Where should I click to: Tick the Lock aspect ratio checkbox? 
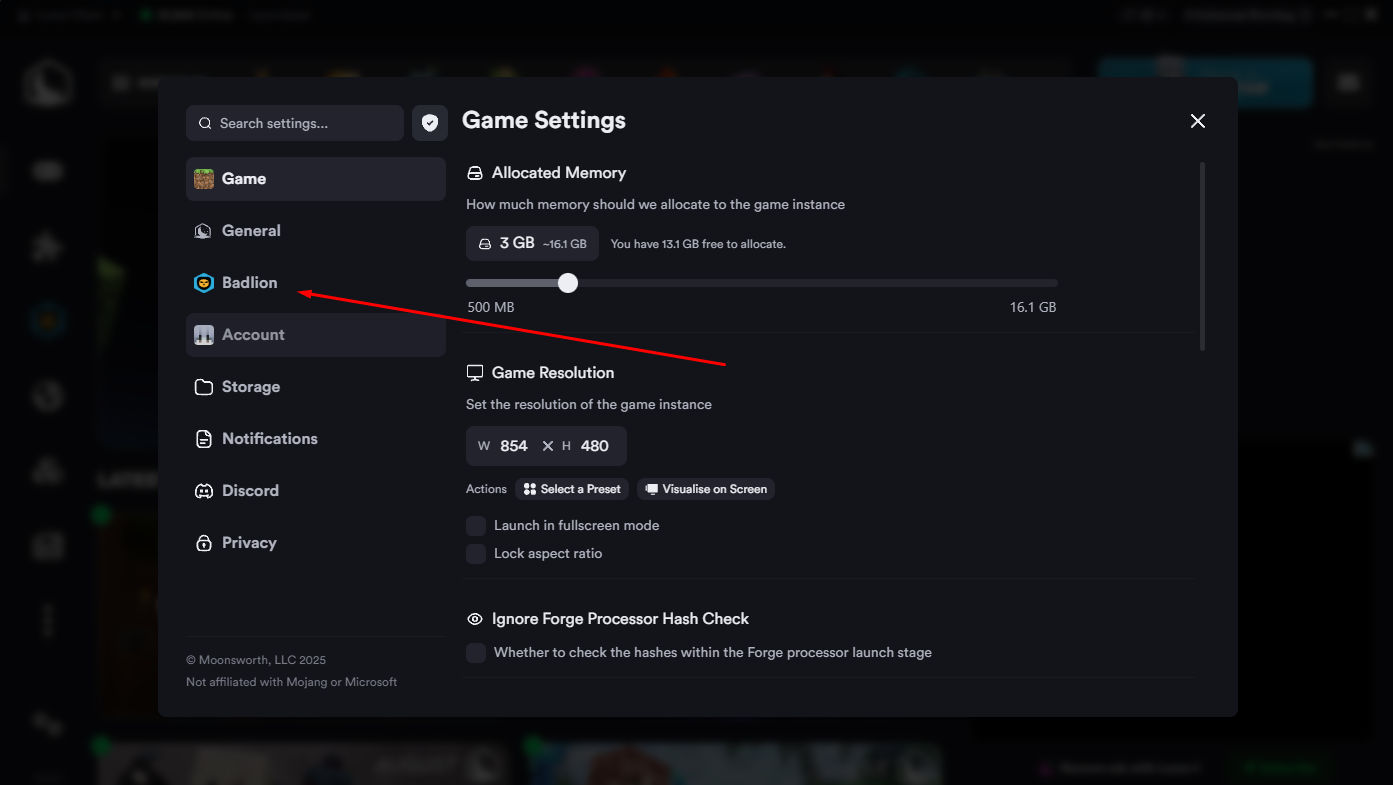point(476,553)
